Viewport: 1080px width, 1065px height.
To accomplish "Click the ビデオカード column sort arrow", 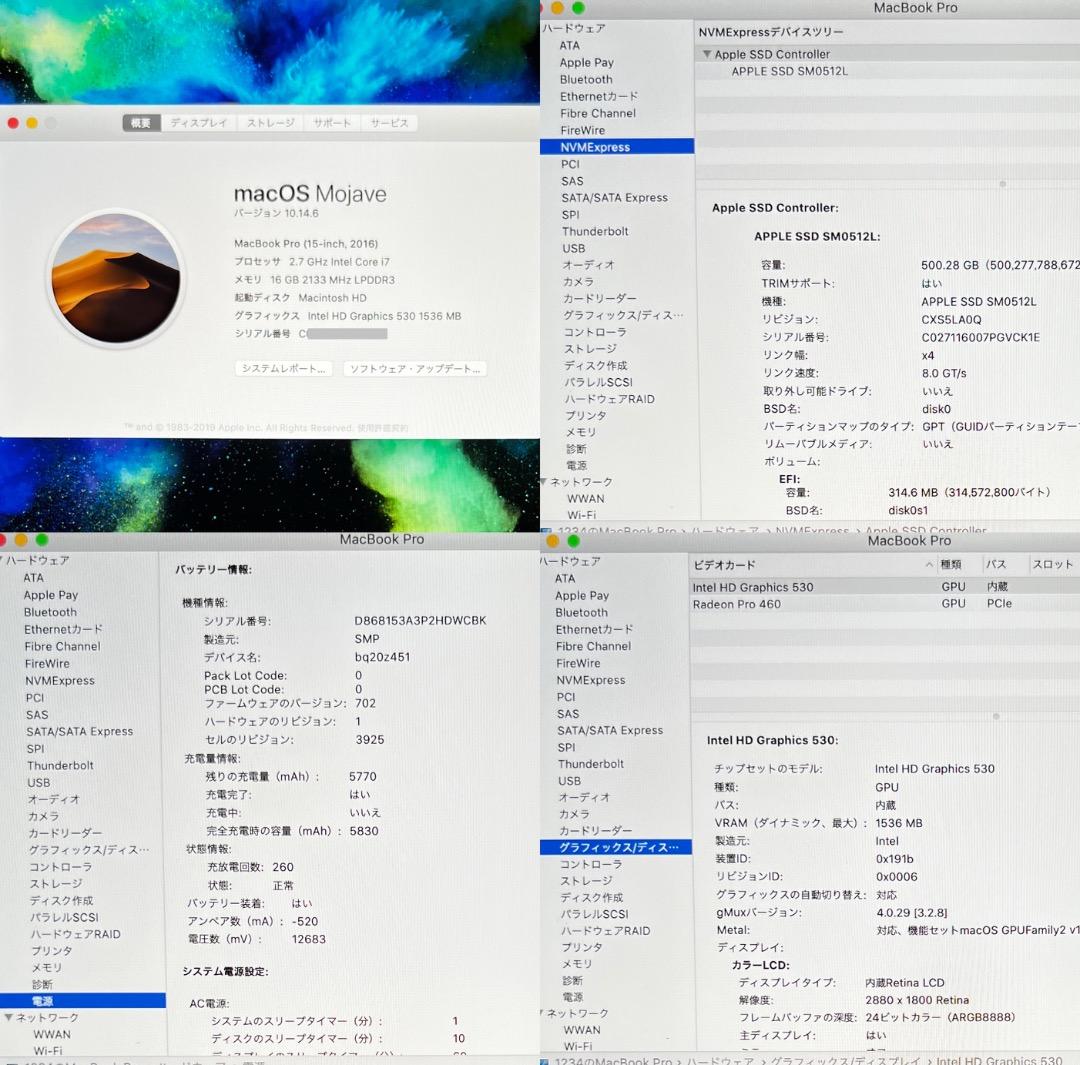I will [929, 565].
